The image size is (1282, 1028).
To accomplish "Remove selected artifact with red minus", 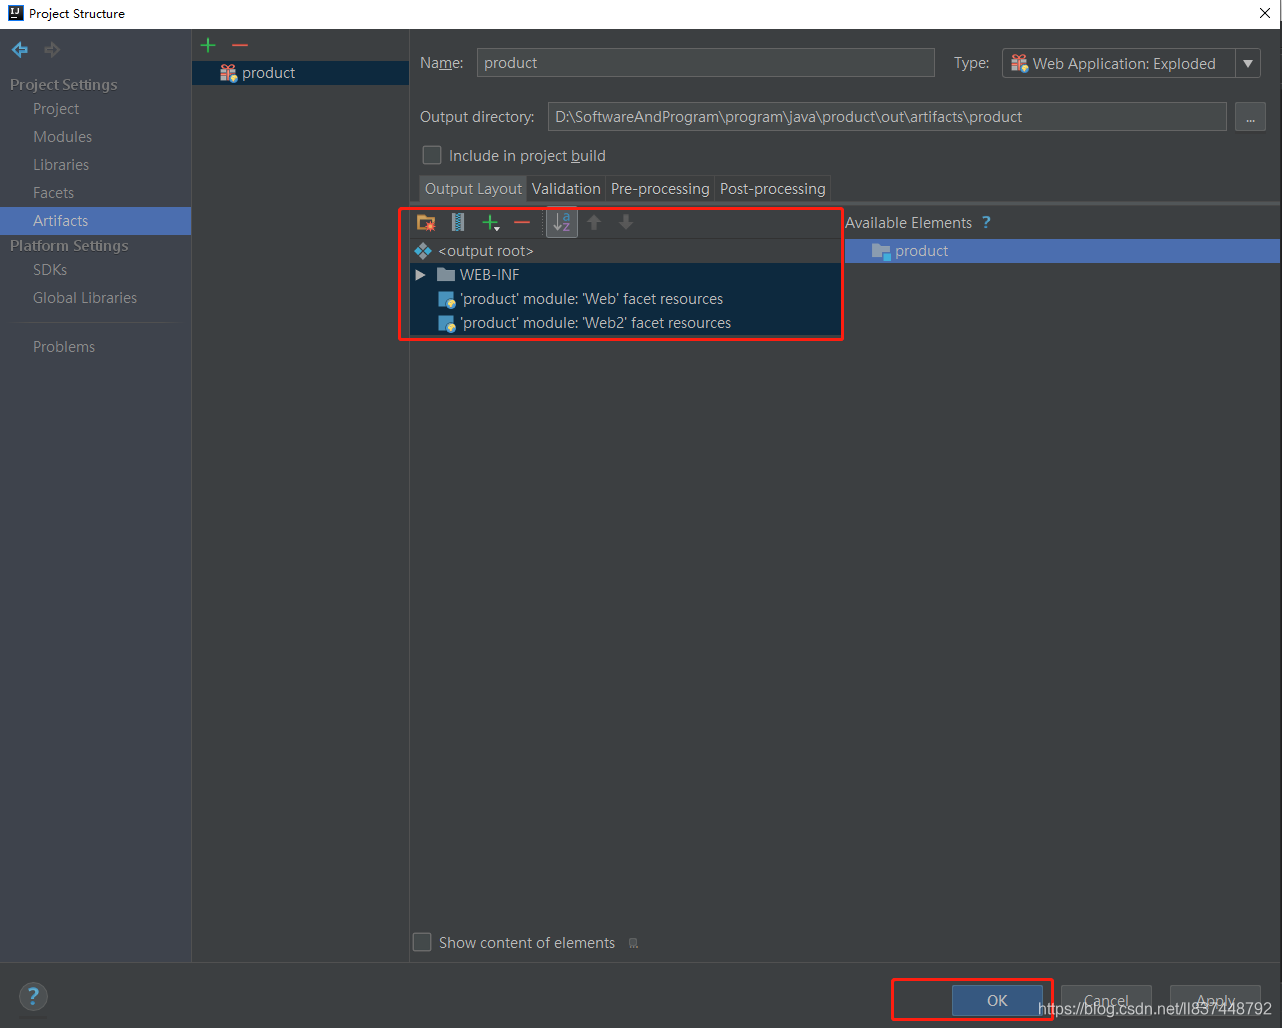I will [x=240, y=45].
